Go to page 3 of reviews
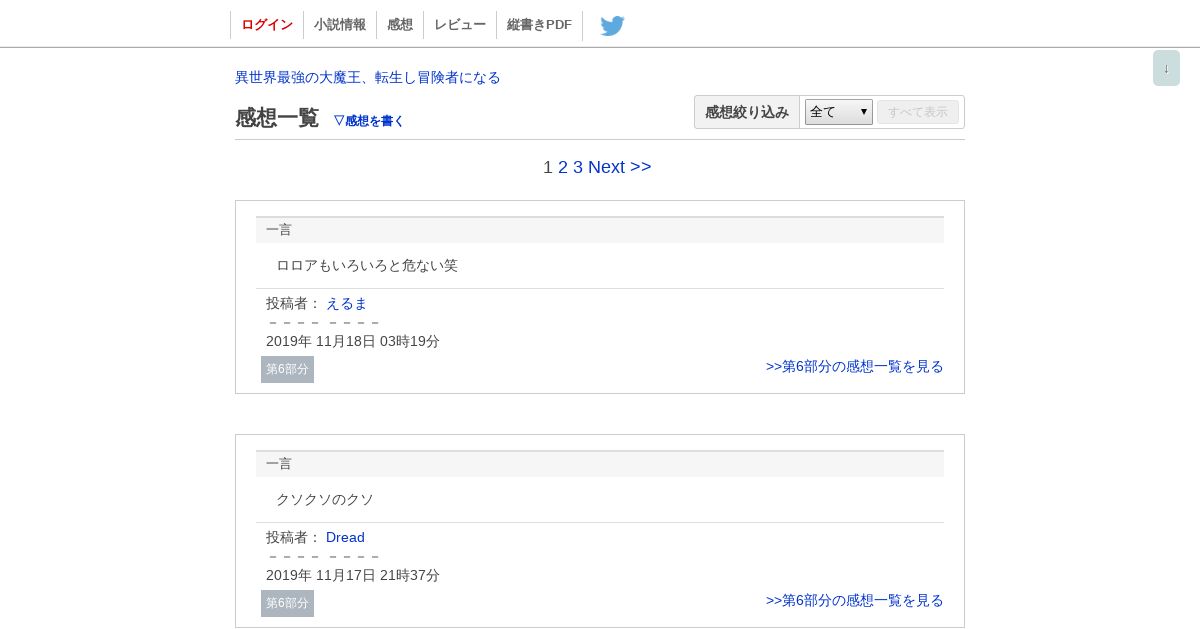1200x630 pixels. click(578, 167)
